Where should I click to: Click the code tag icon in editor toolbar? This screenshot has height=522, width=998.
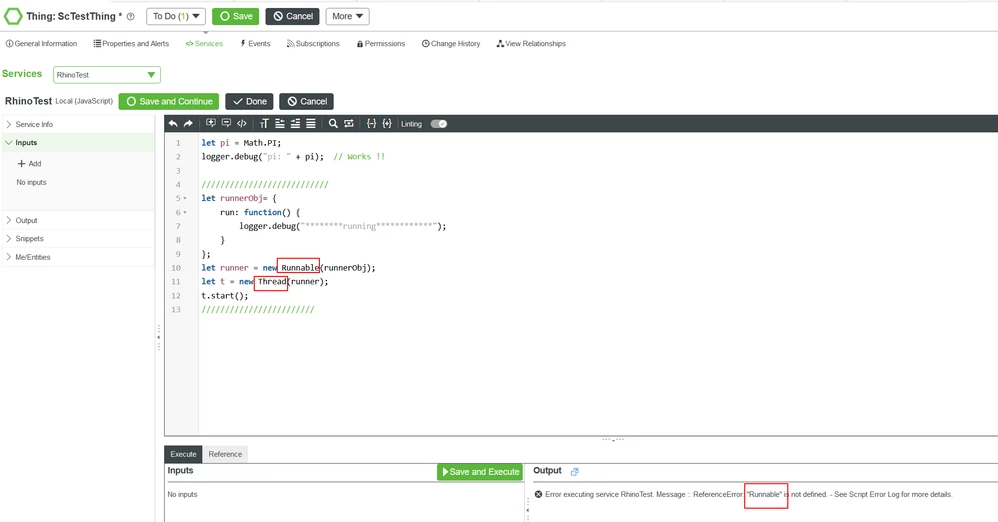click(x=242, y=123)
